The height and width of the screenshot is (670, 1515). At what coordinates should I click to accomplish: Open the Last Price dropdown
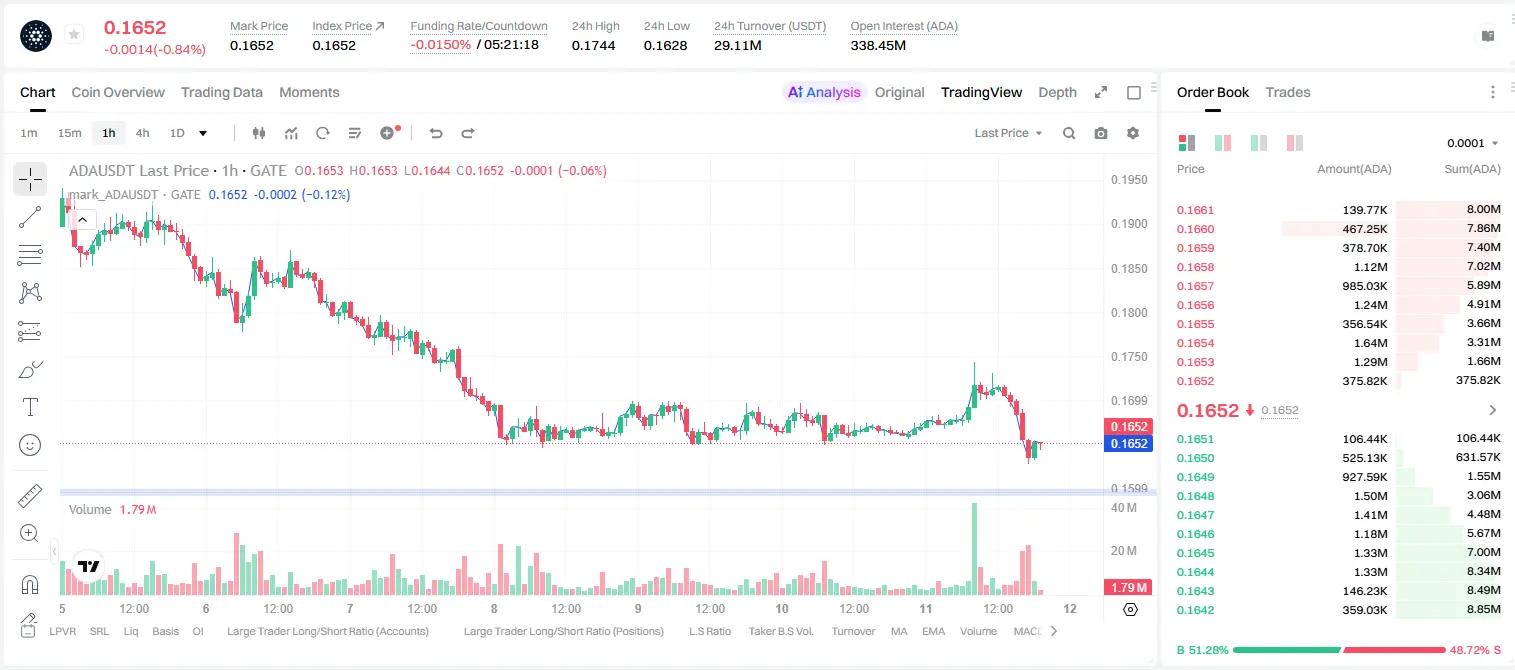pyautogui.click(x=1008, y=133)
